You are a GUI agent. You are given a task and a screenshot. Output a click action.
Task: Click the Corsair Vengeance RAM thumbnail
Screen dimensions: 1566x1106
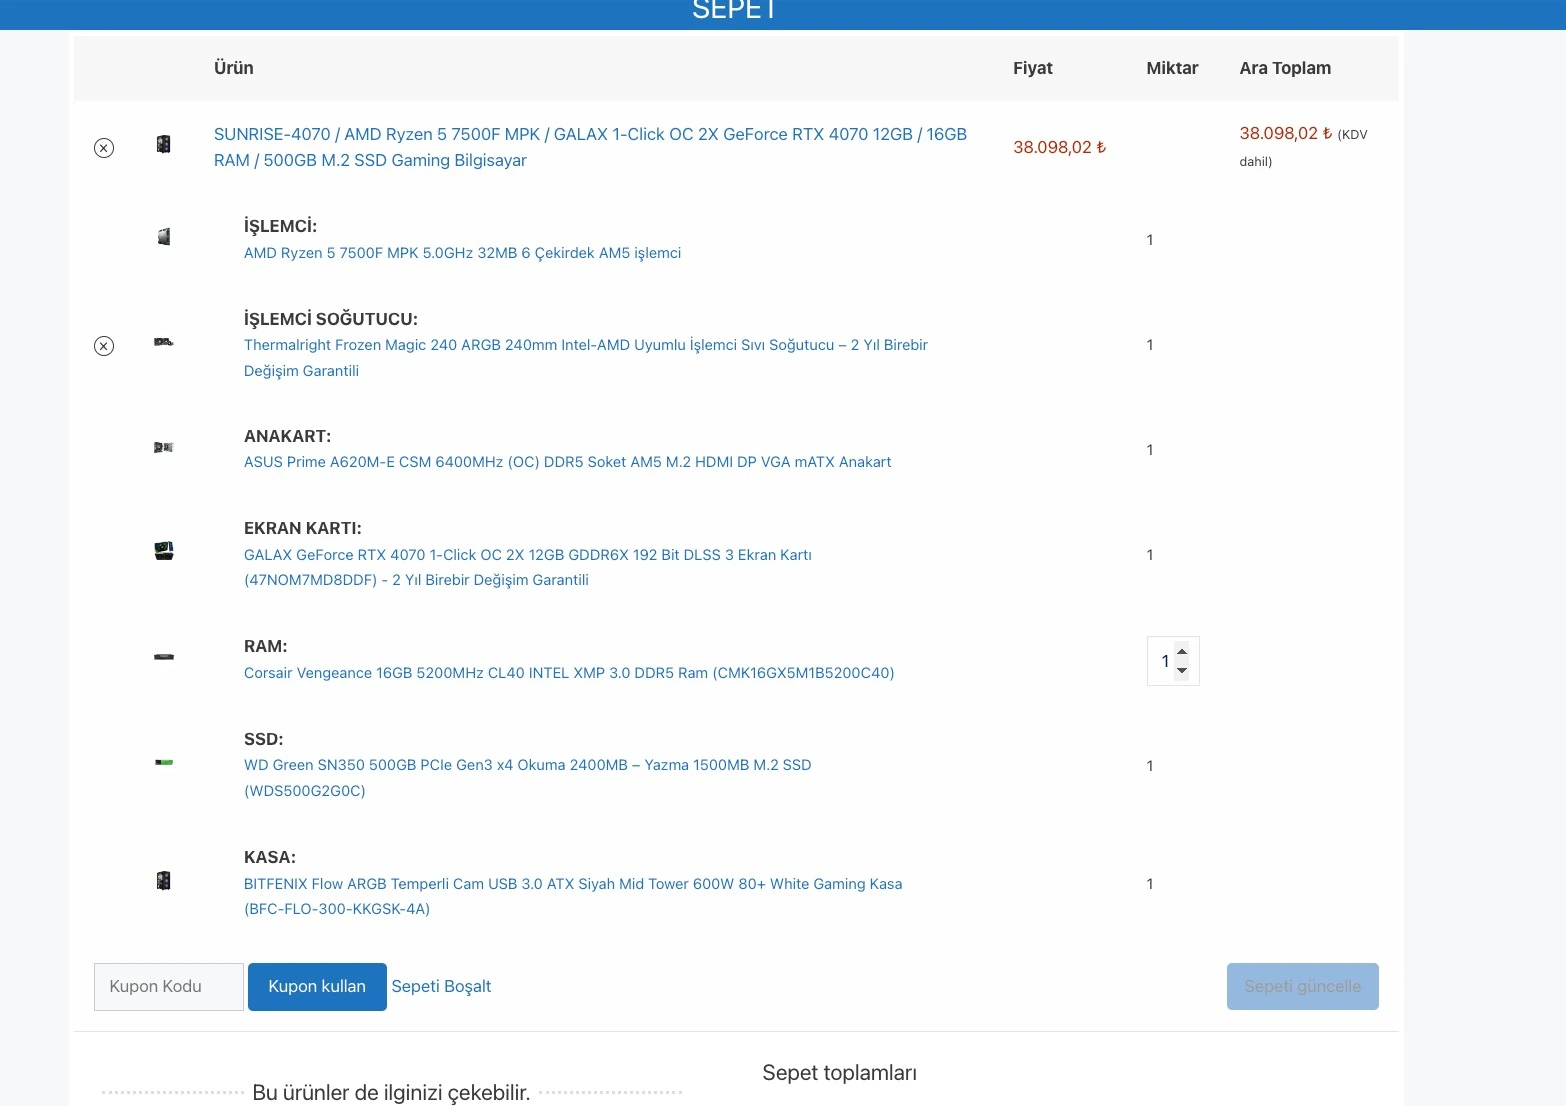point(164,657)
